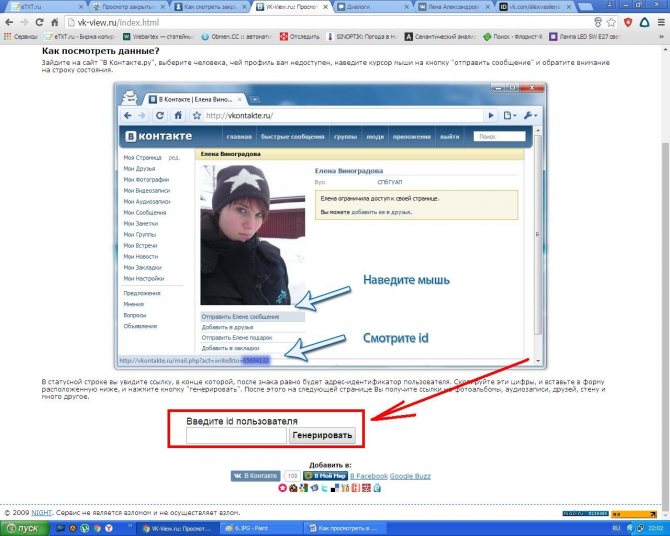This screenshot has height=536, width=670.
Task: Share via the light-blue Twitter icon
Action: (325, 488)
